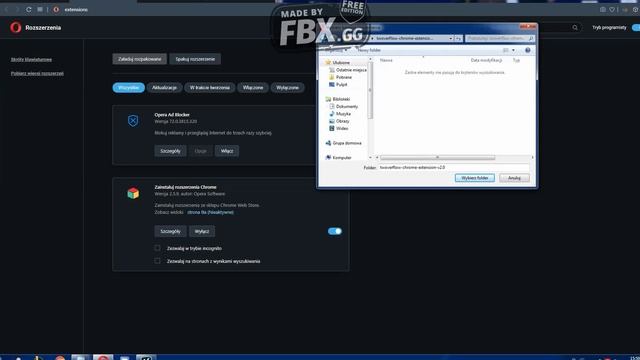Open the help icon in the folder dialog
640x360 pixels.
click(x=527, y=50)
